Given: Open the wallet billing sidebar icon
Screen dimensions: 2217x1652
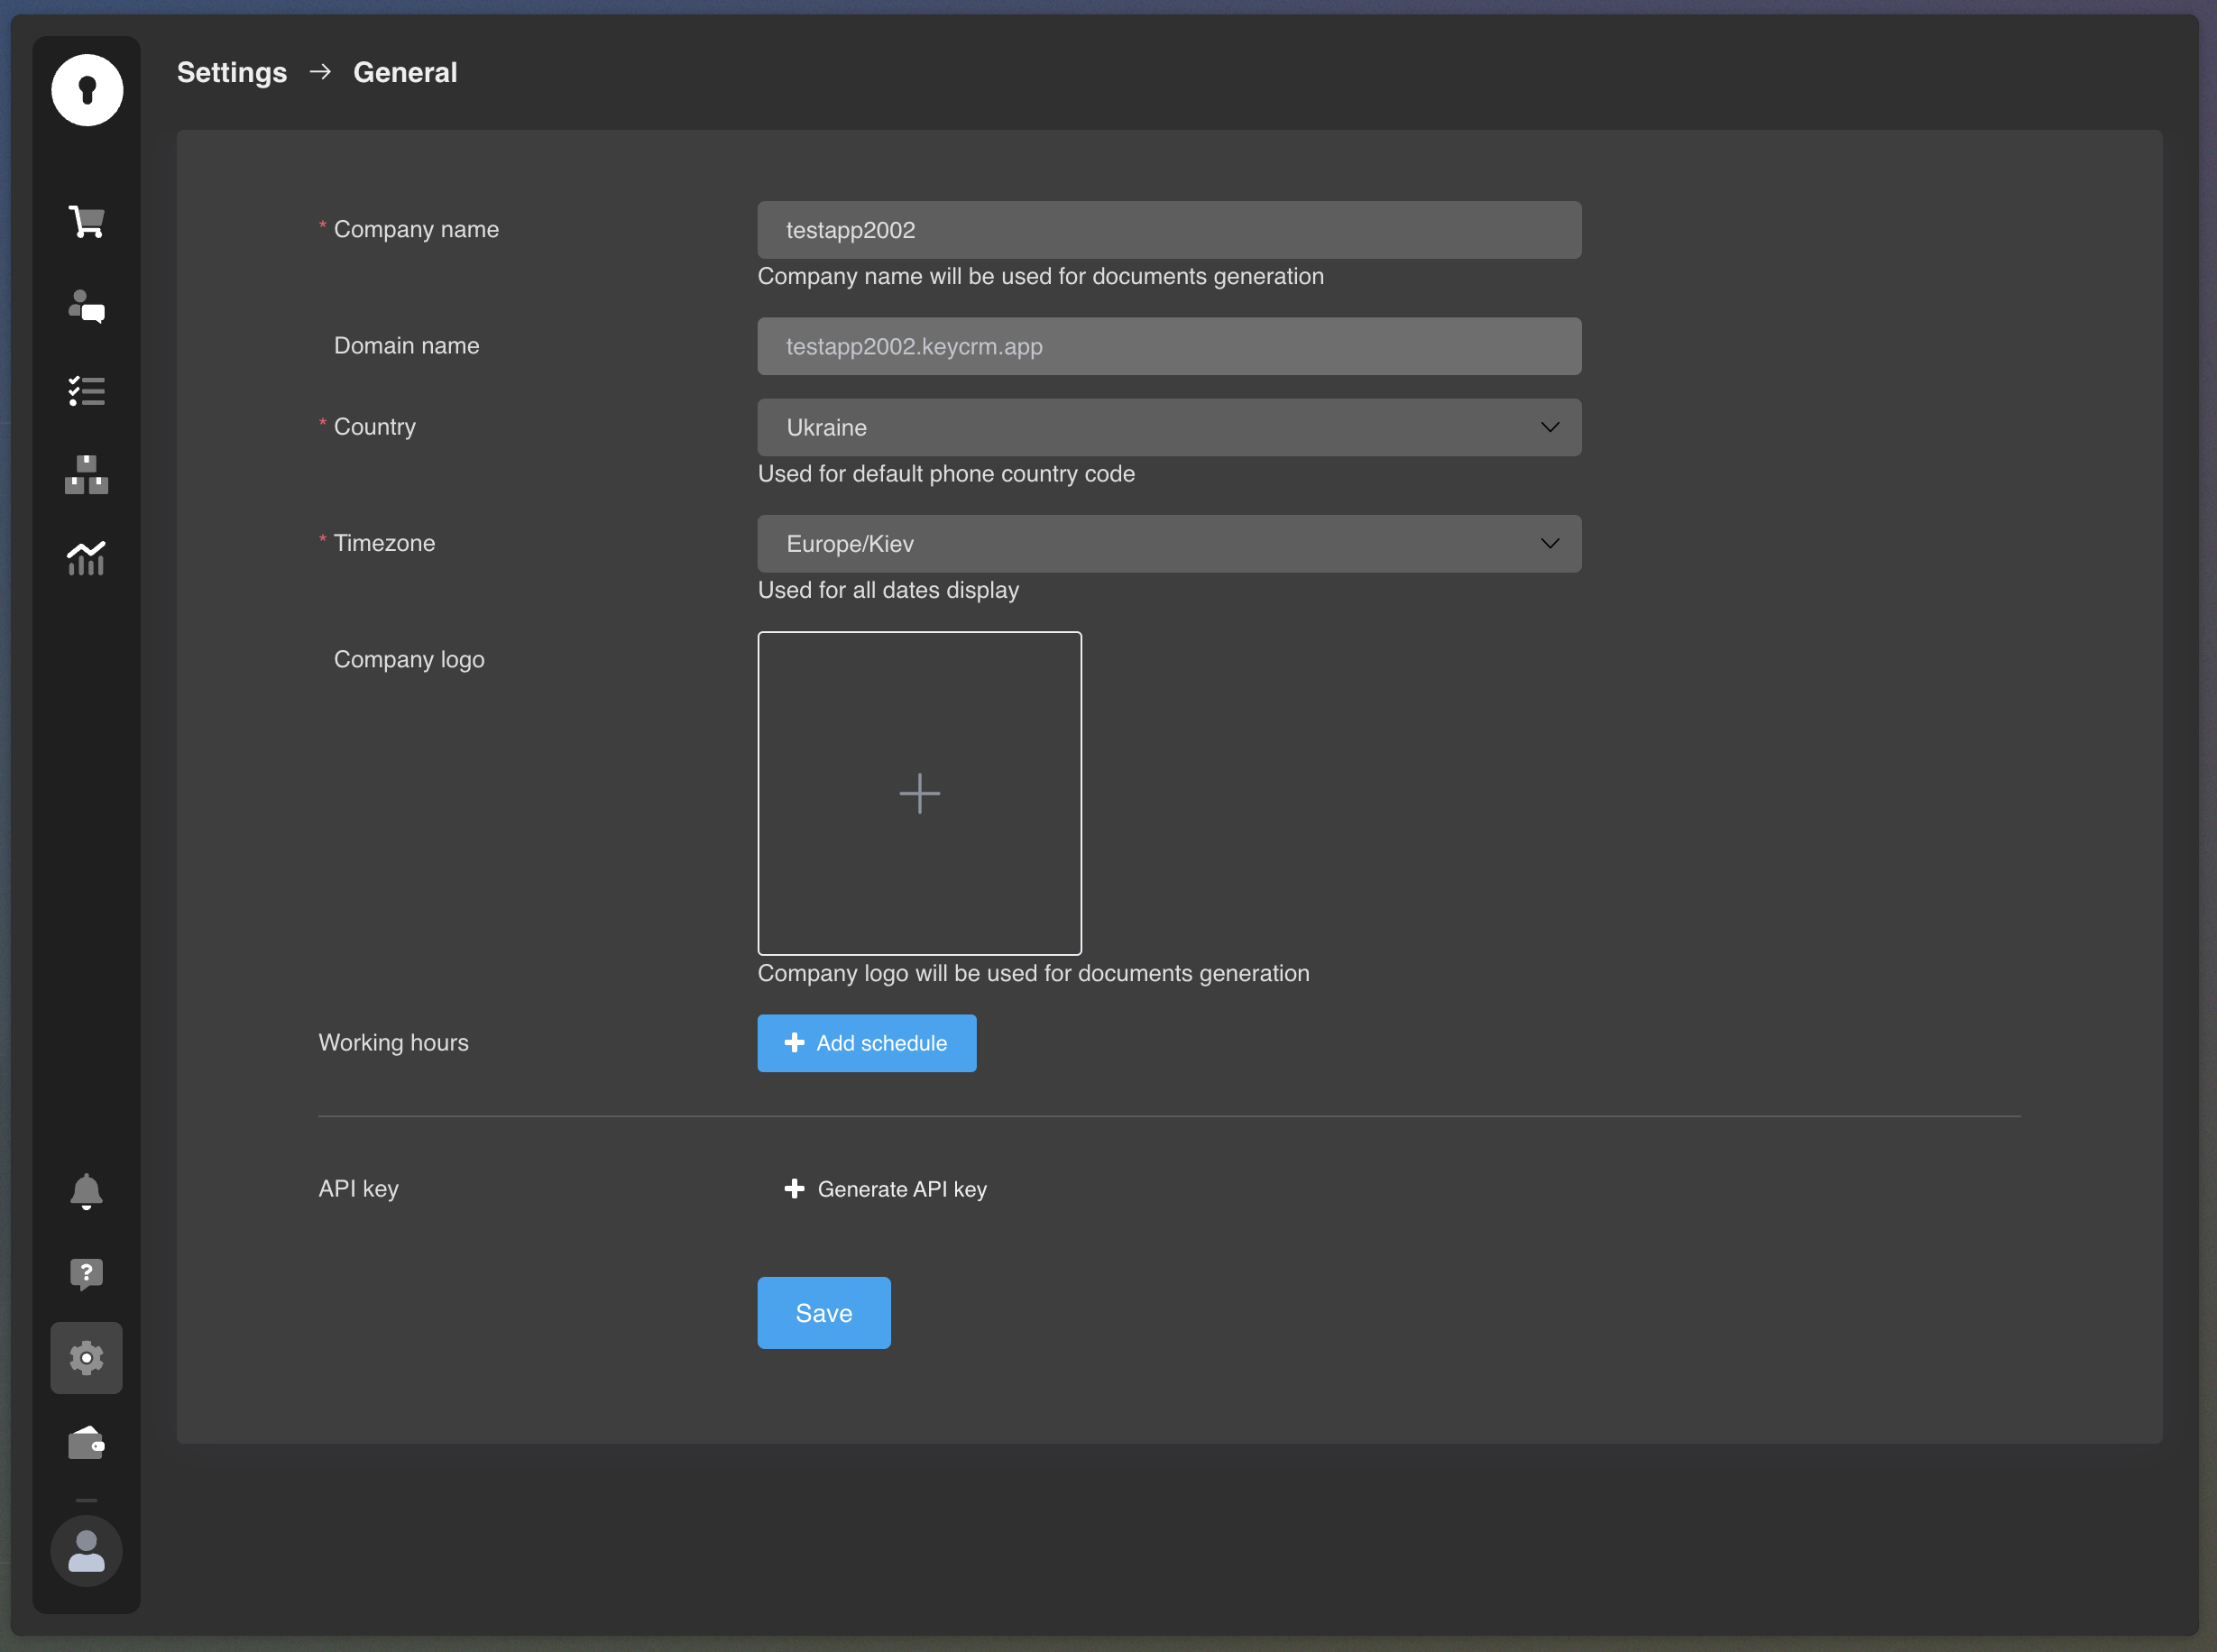Looking at the screenshot, I should point(86,1442).
